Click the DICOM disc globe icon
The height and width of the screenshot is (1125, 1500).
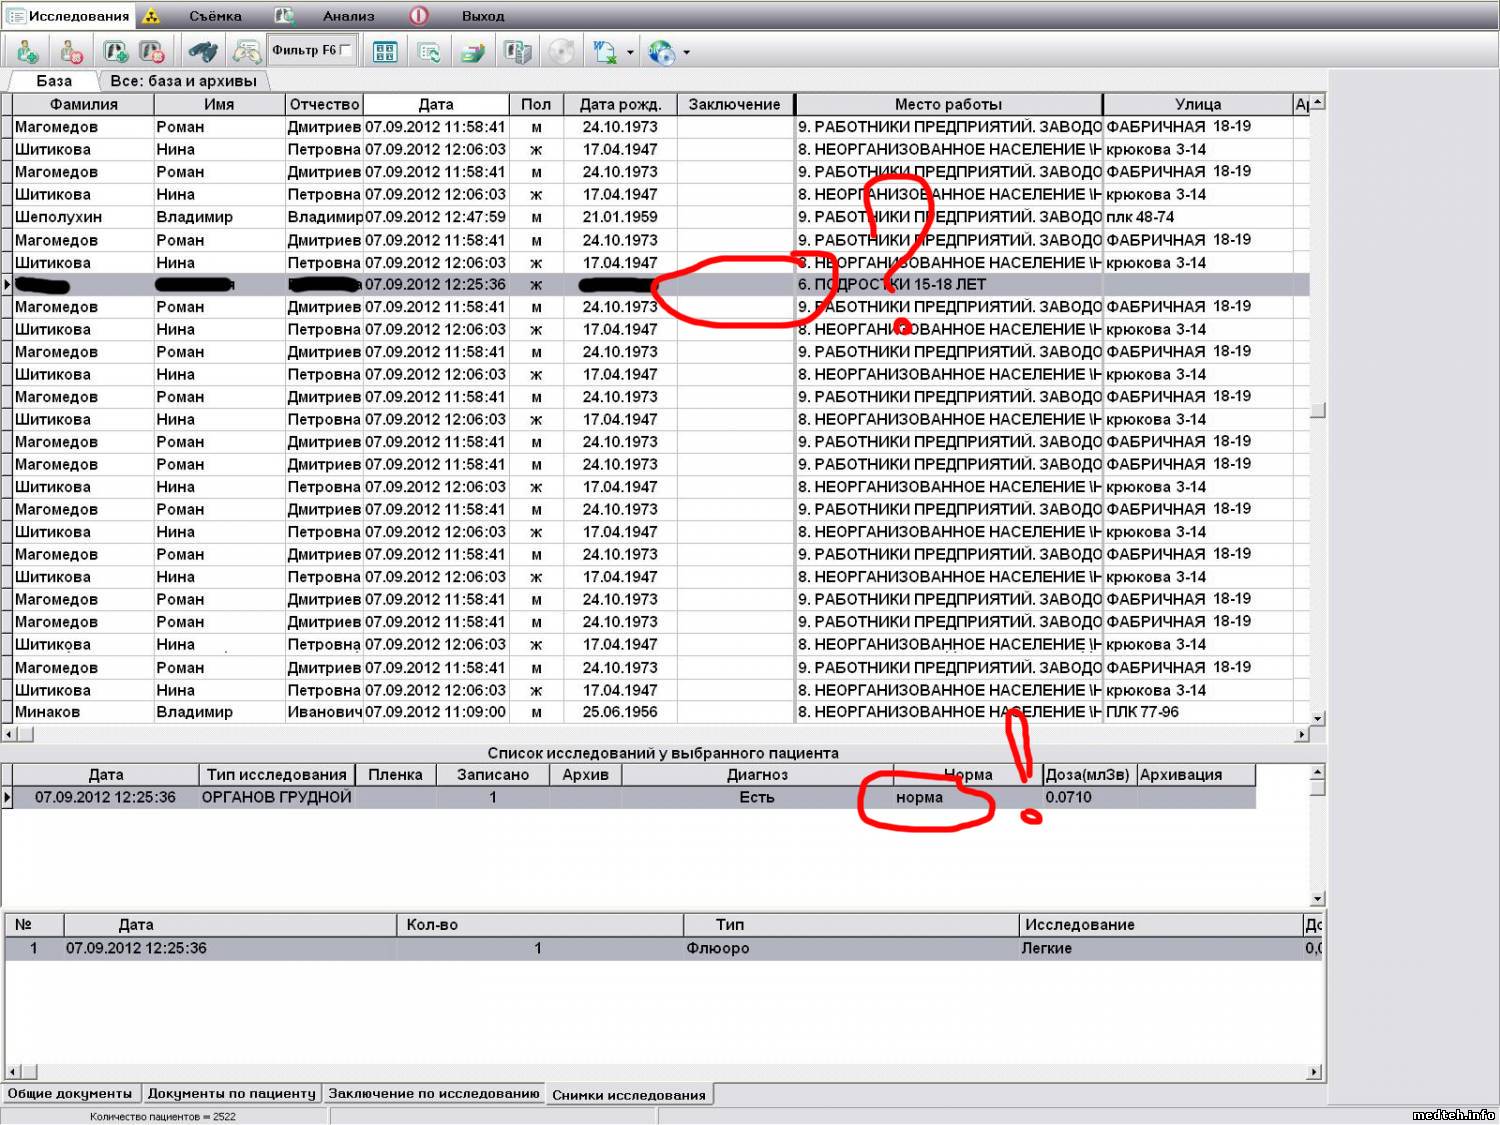coord(661,51)
